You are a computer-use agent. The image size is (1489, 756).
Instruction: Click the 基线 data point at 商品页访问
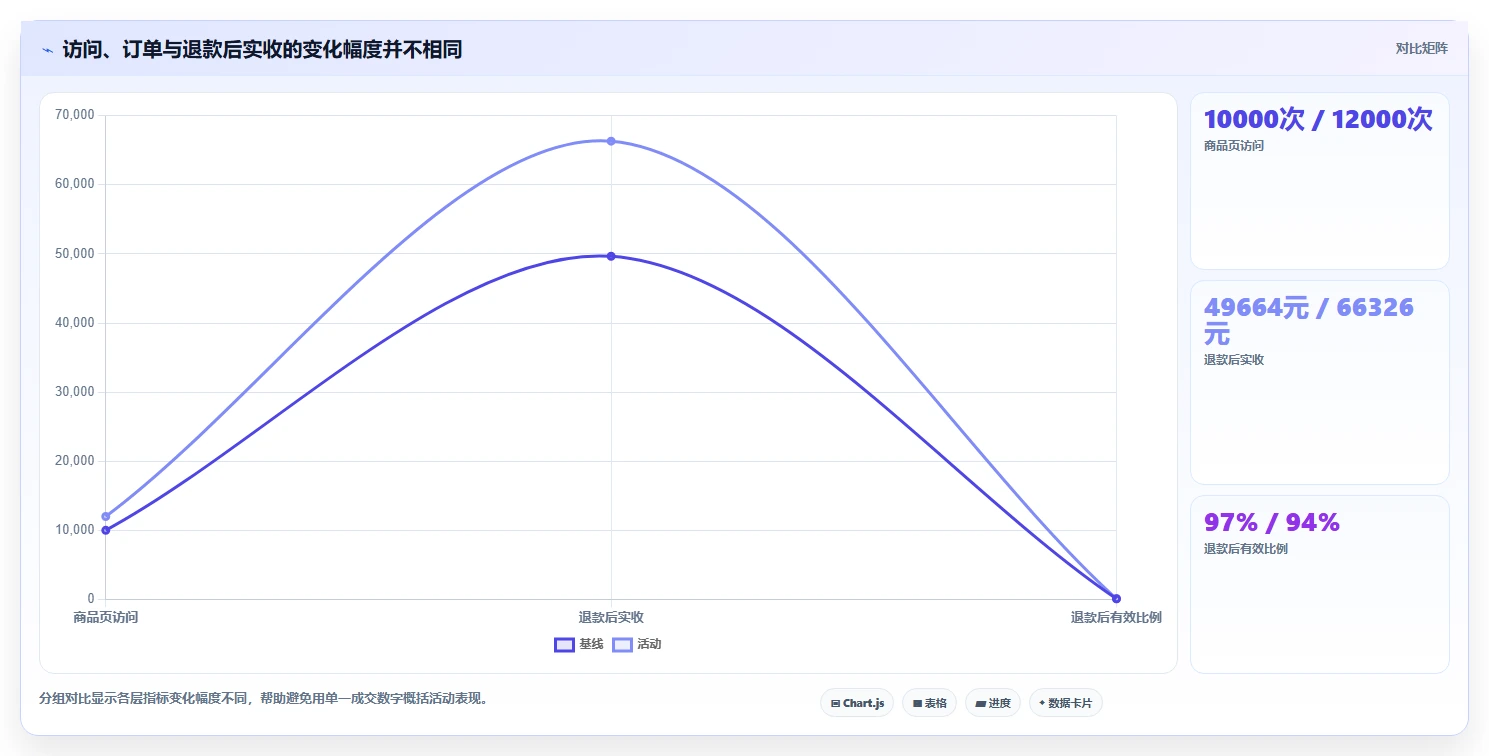point(106,530)
